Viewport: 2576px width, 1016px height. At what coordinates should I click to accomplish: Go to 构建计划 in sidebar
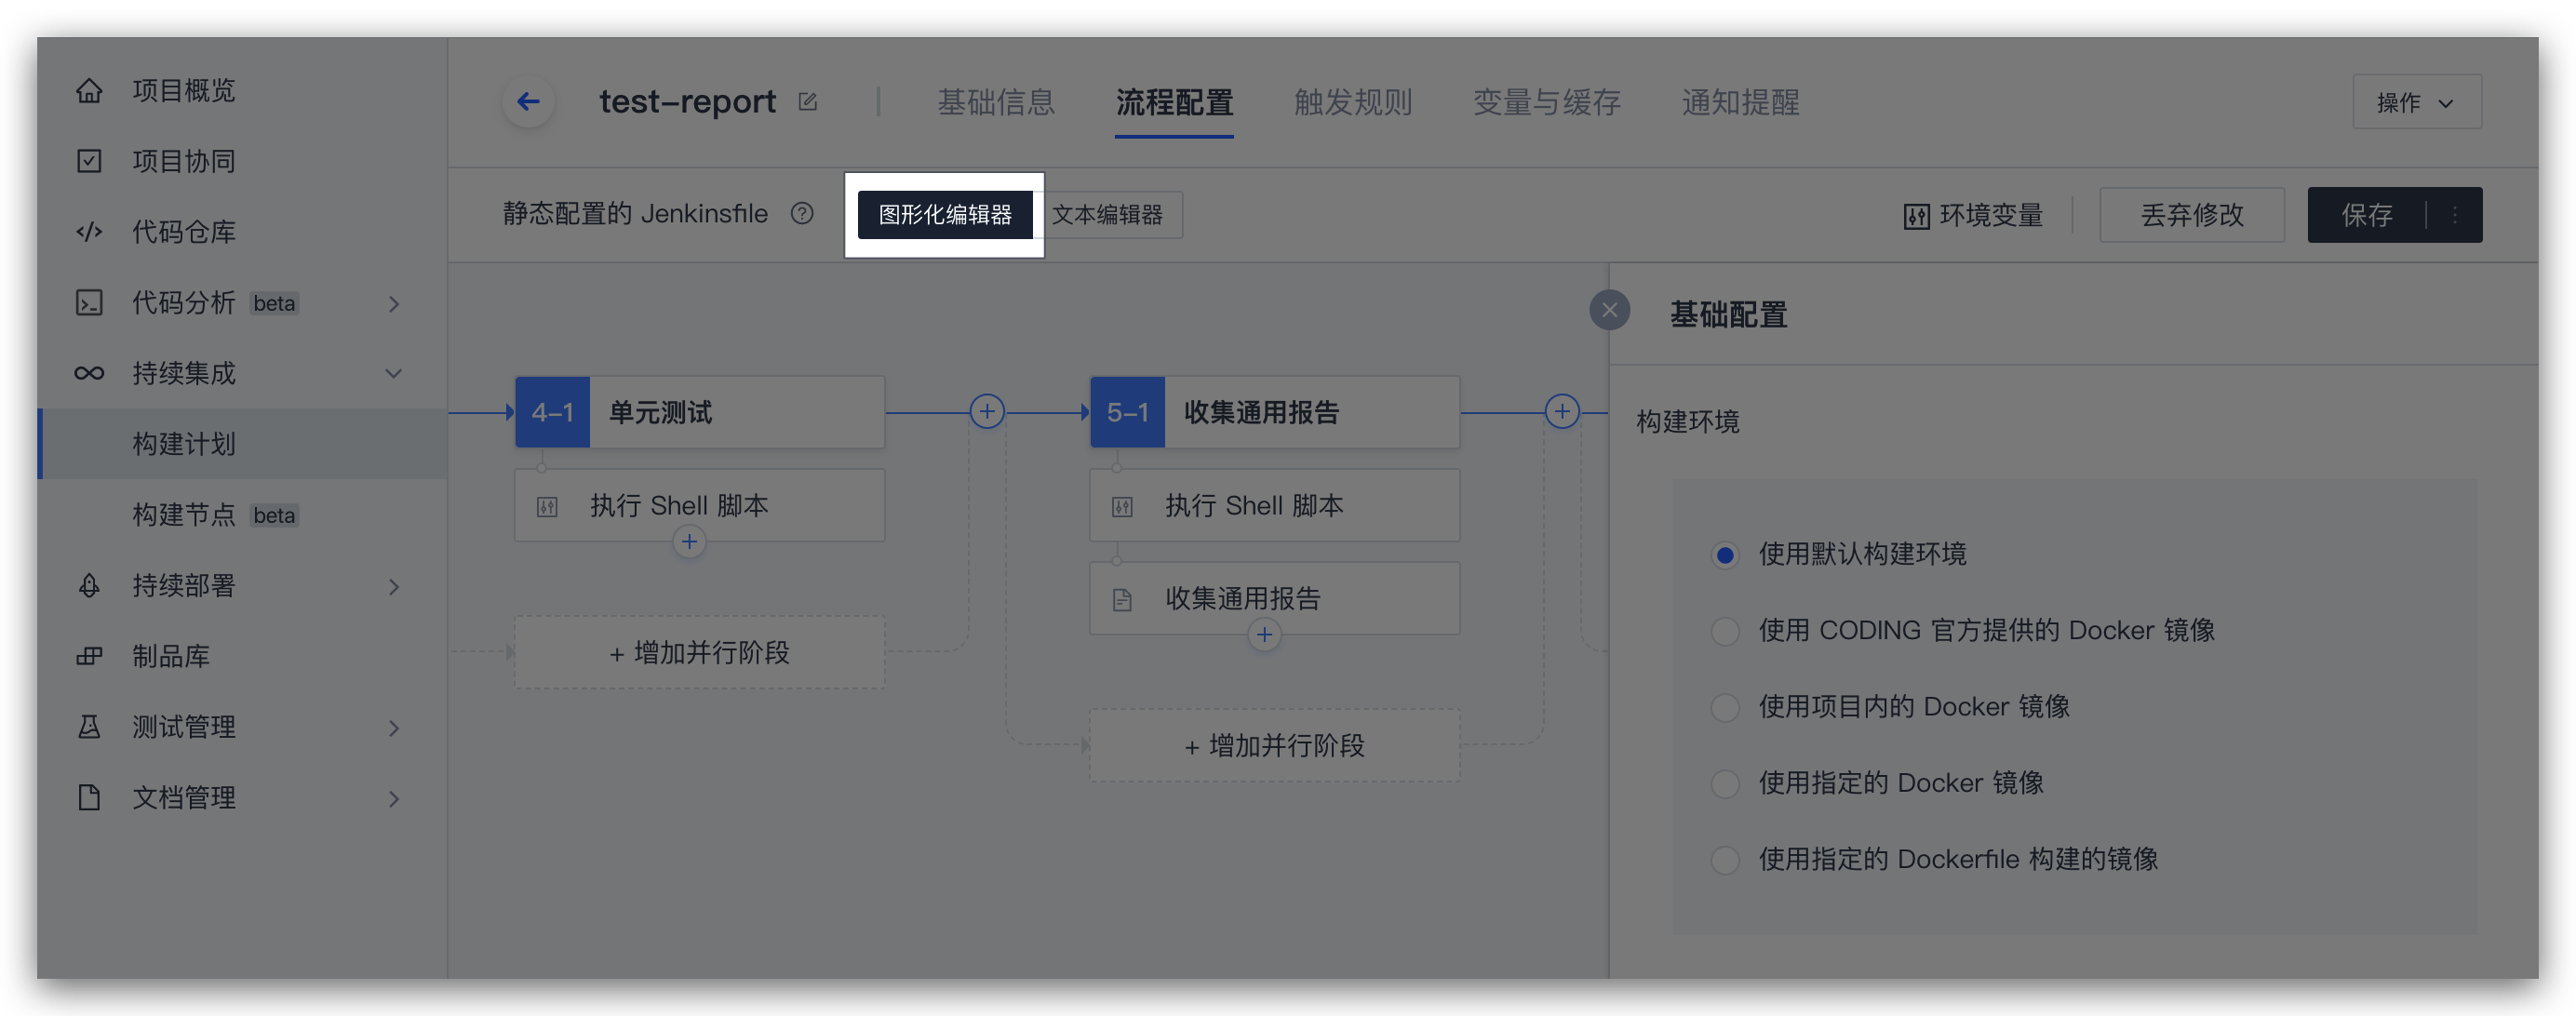pos(243,444)
